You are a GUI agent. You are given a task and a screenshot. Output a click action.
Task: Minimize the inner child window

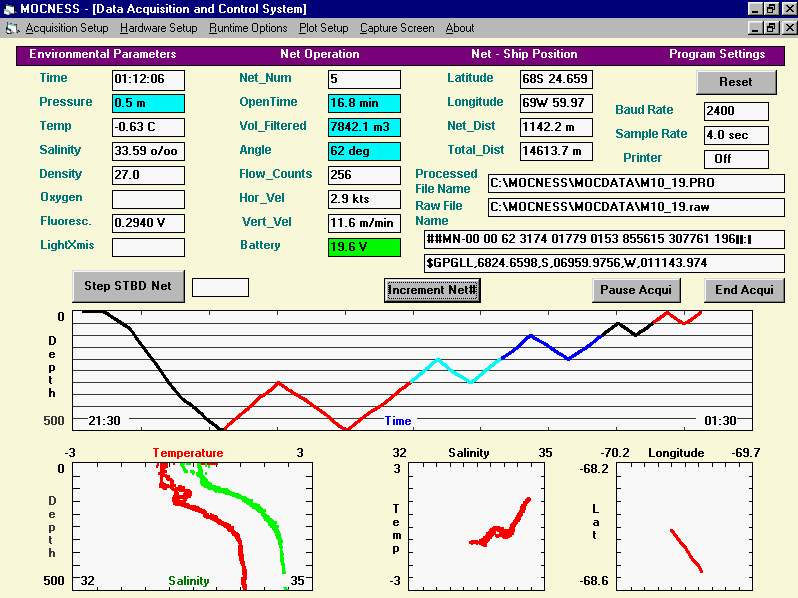[756, 27]
